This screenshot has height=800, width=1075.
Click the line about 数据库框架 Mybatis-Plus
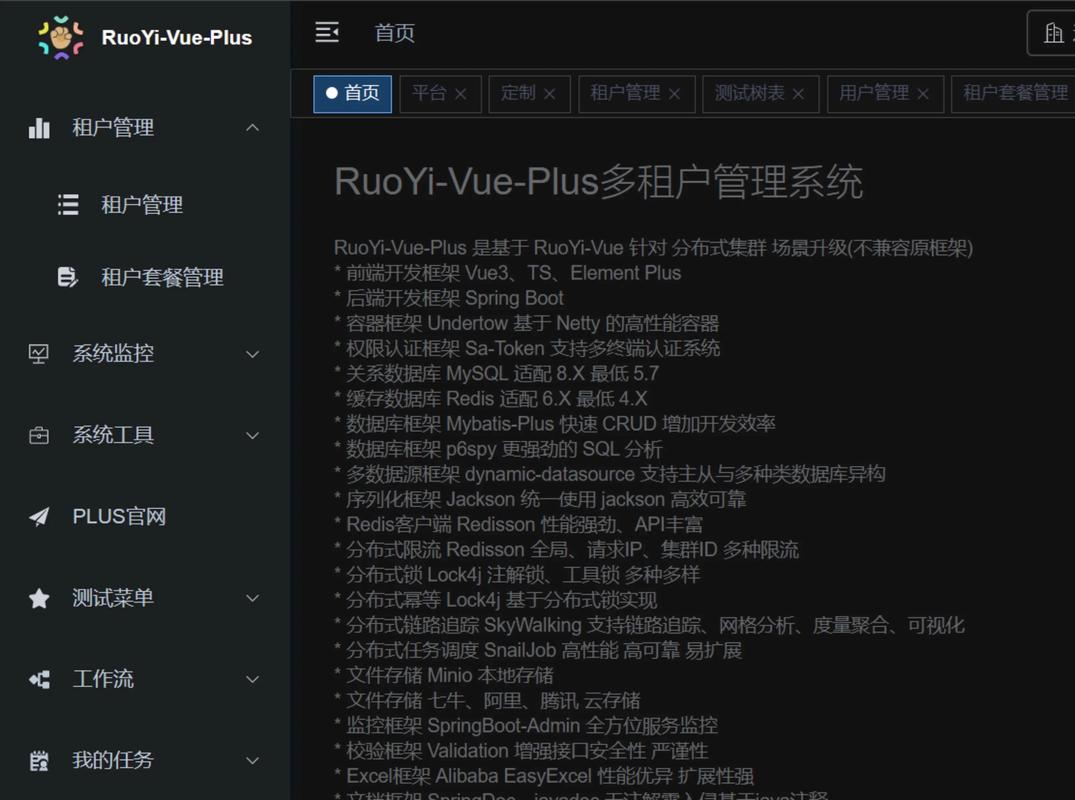tap(555, 424)
